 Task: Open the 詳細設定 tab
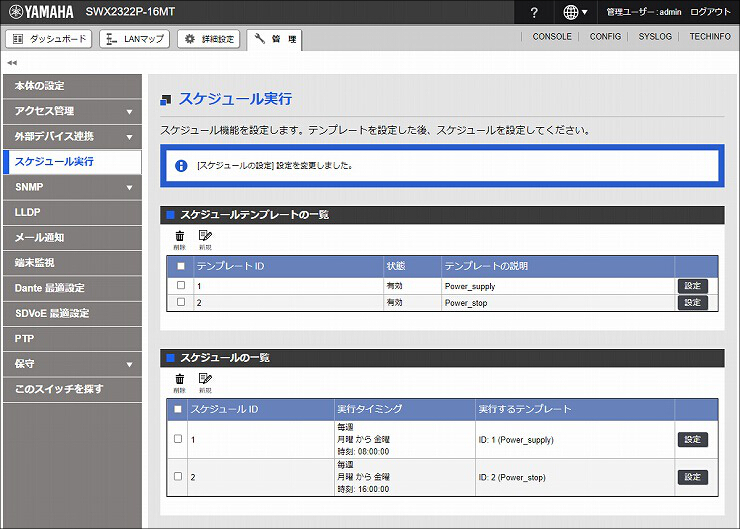[209, 39]
